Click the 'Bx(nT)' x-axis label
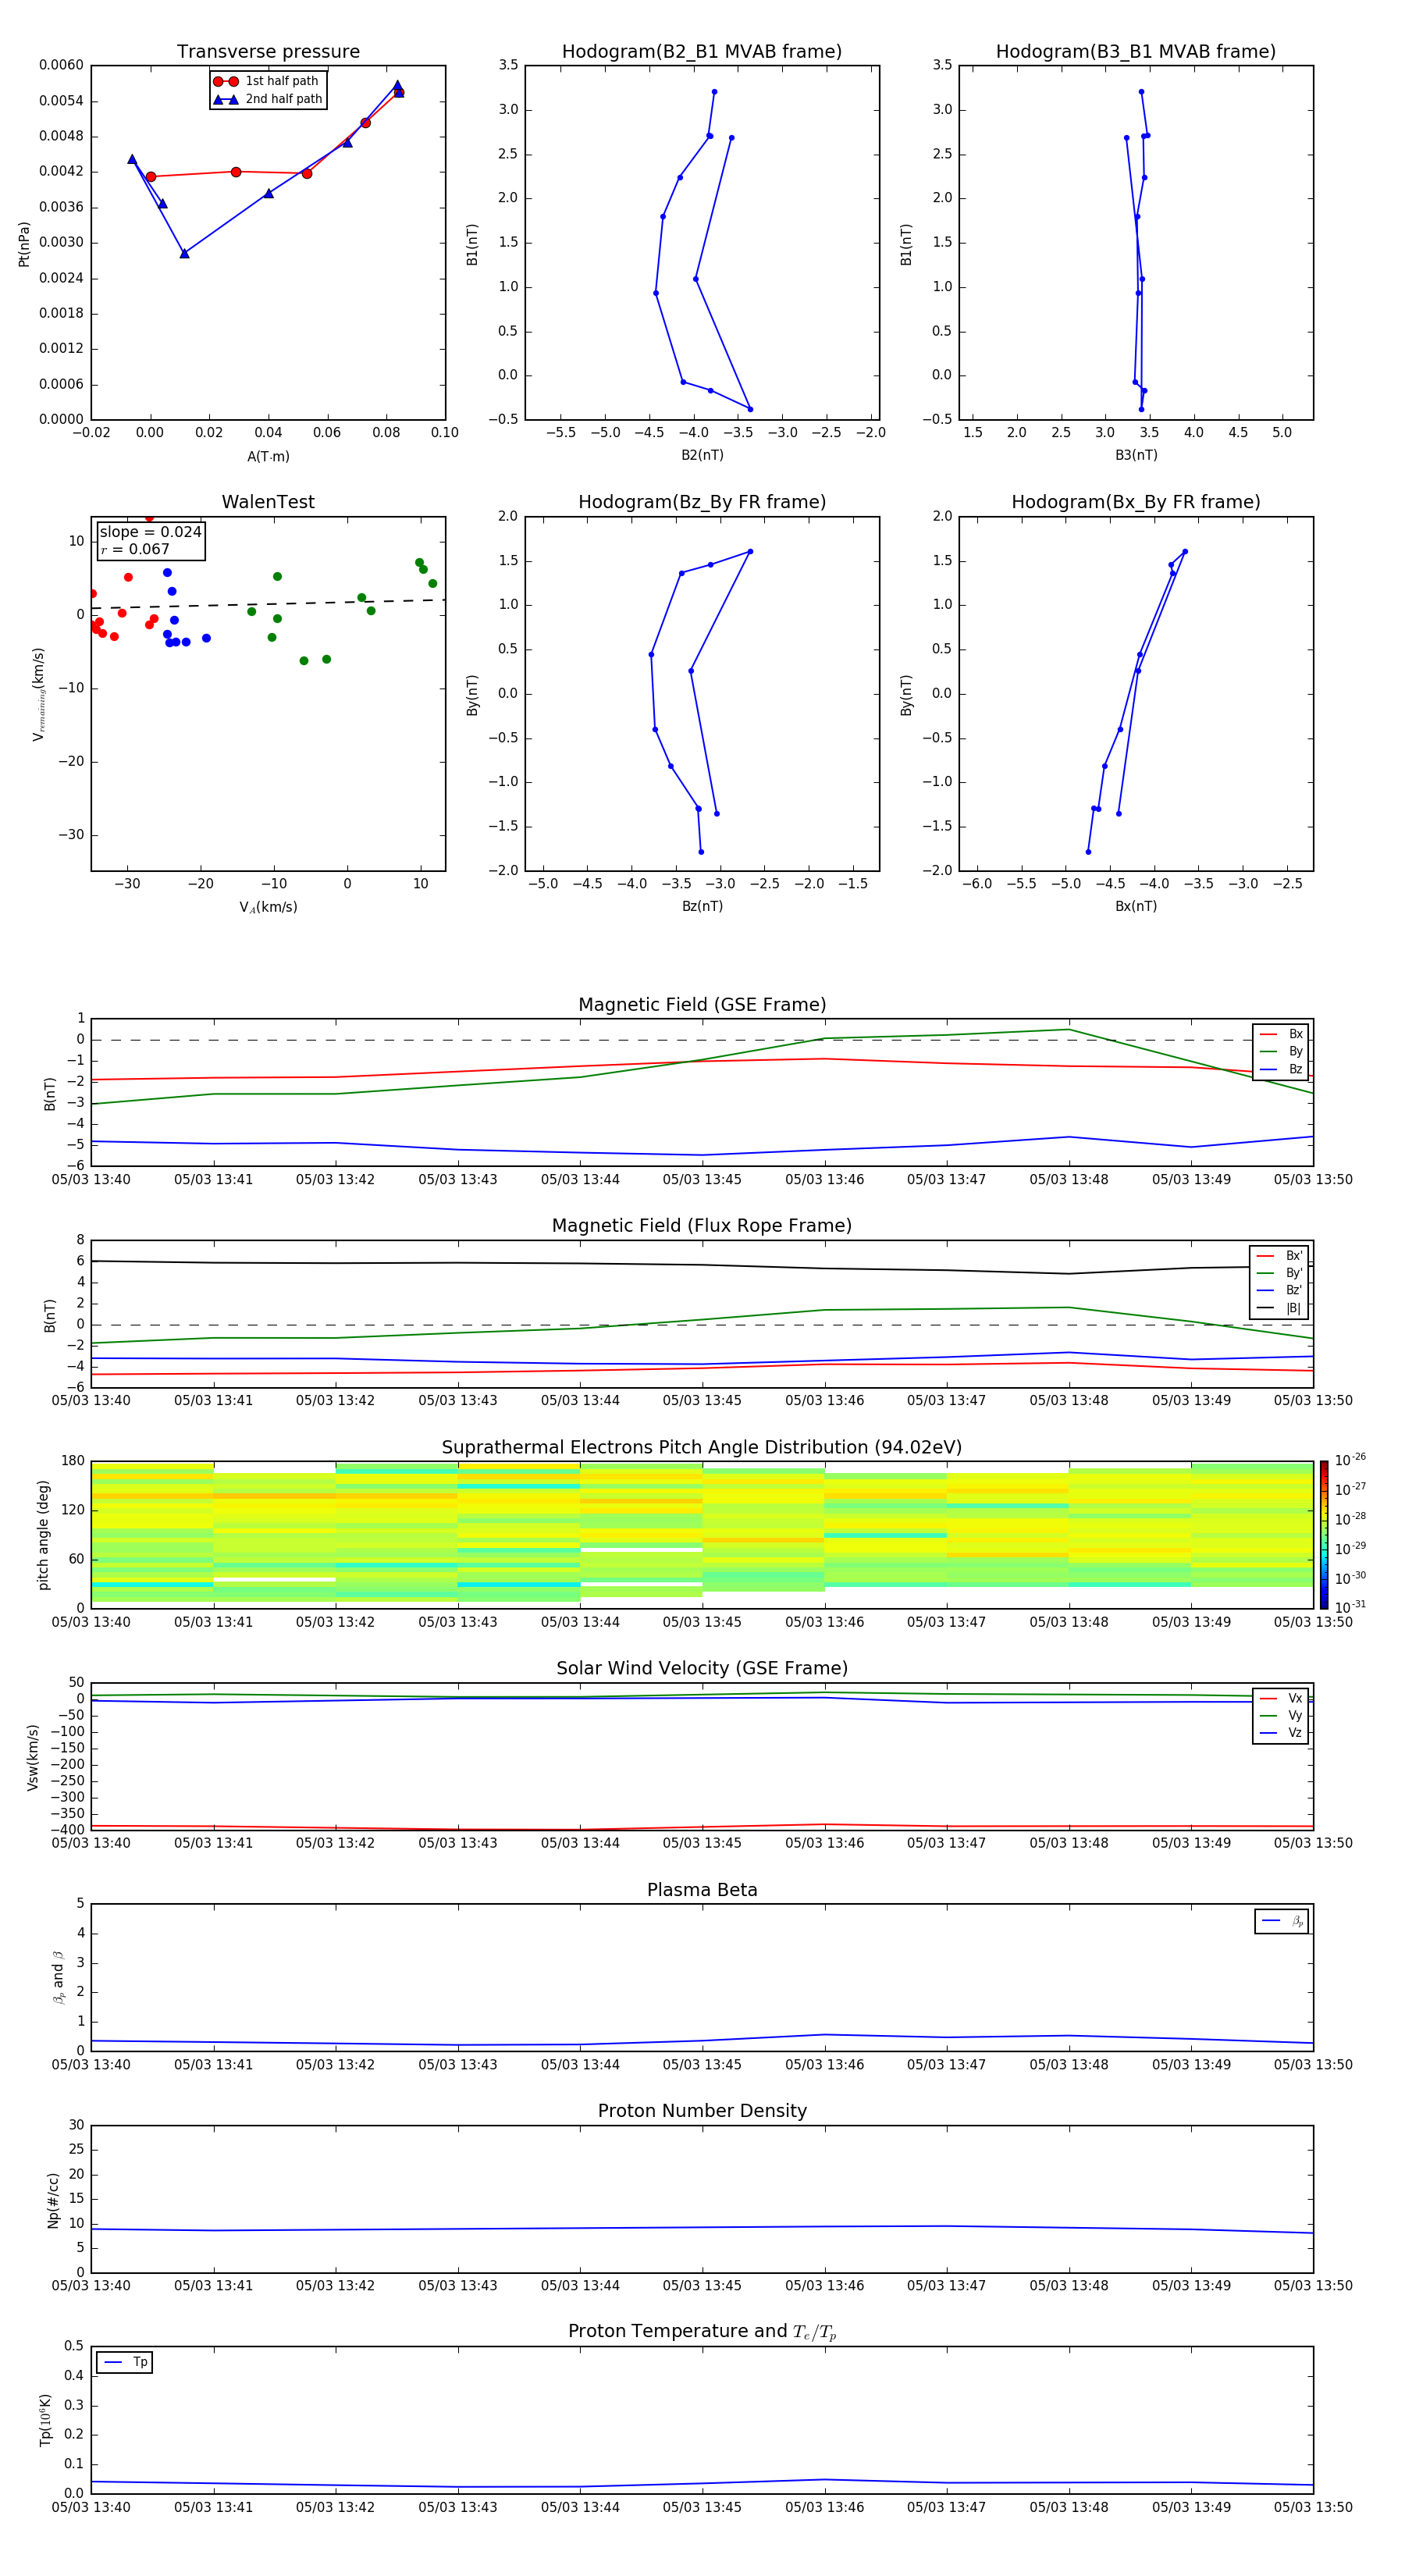This screenshot has height=2576, width=1405. (1136, 906)
